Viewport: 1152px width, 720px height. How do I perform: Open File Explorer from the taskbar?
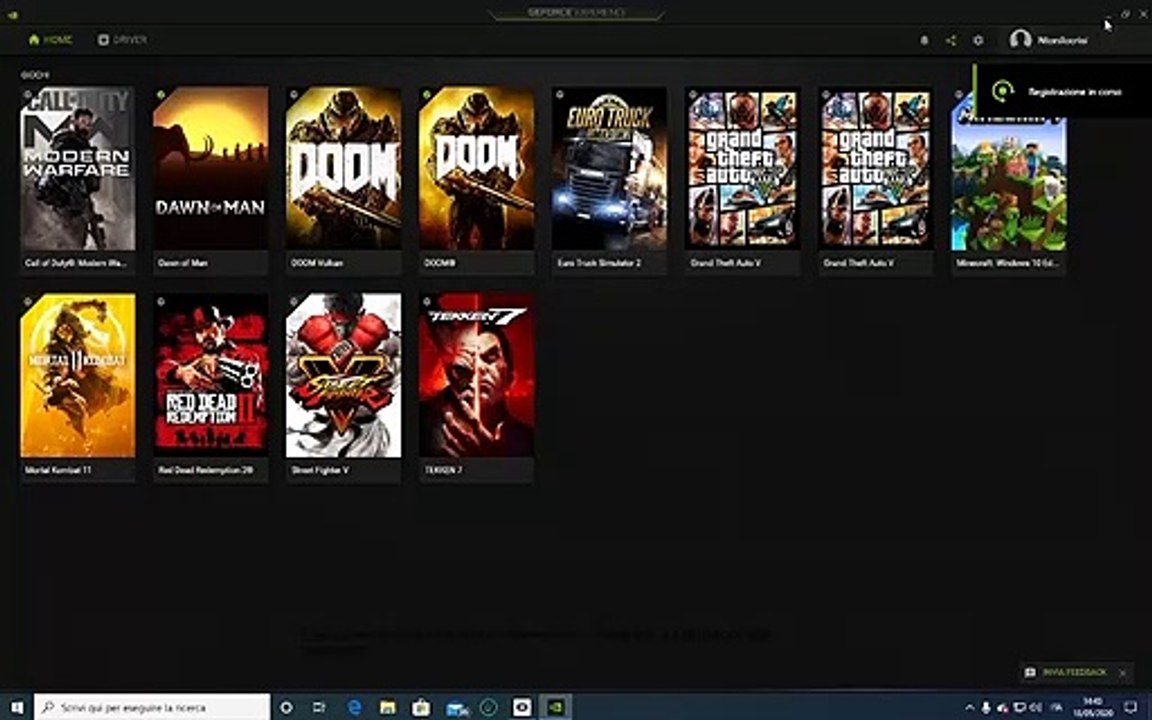tap(387, 707)
